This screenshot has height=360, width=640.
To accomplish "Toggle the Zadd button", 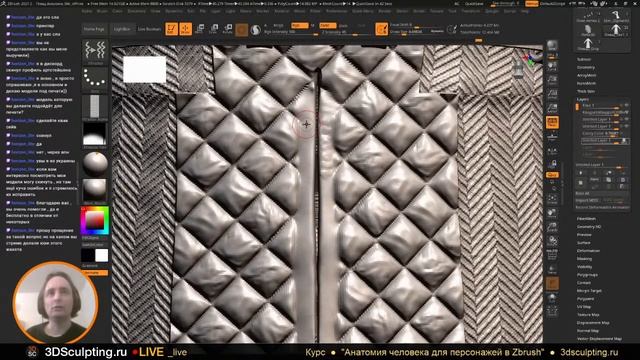I will (x=327, y=25).
